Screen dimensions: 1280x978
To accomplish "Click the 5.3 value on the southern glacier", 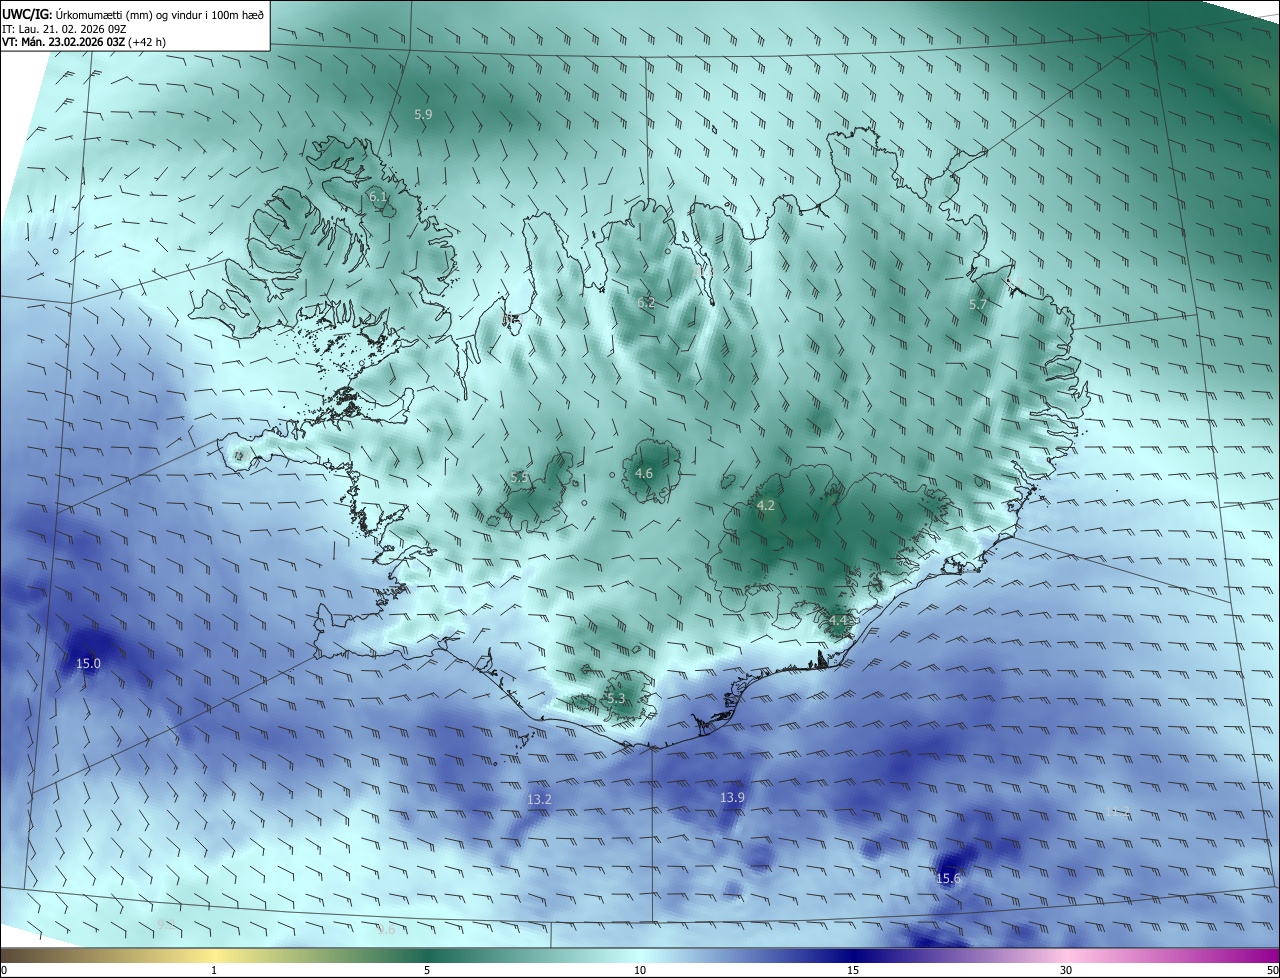I will click(x=616, y=699).
